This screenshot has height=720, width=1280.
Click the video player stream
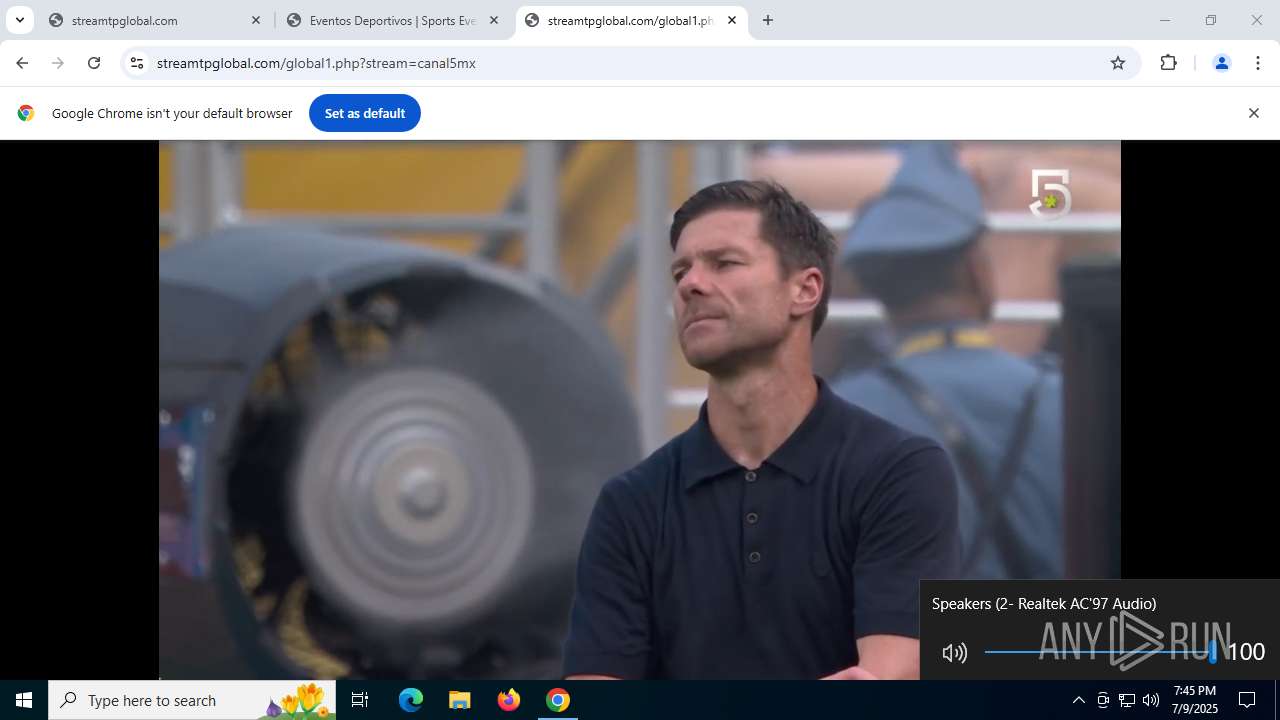pos(640,410)
